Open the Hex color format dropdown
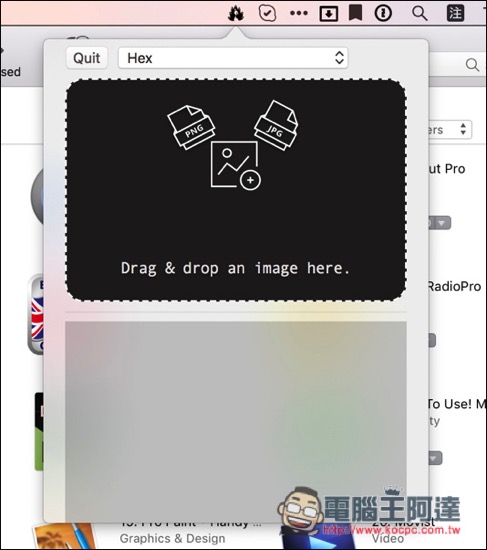 233,58
